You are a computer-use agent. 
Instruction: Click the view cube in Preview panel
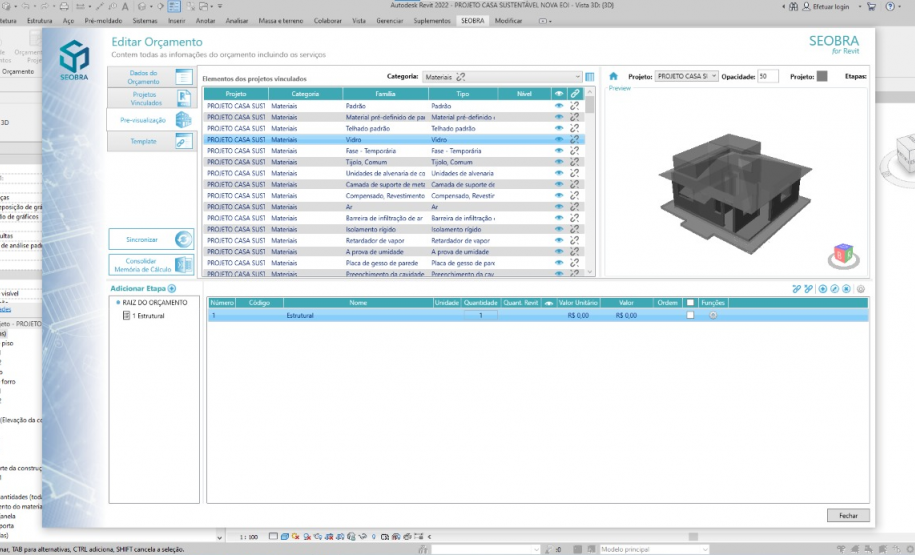844,256
